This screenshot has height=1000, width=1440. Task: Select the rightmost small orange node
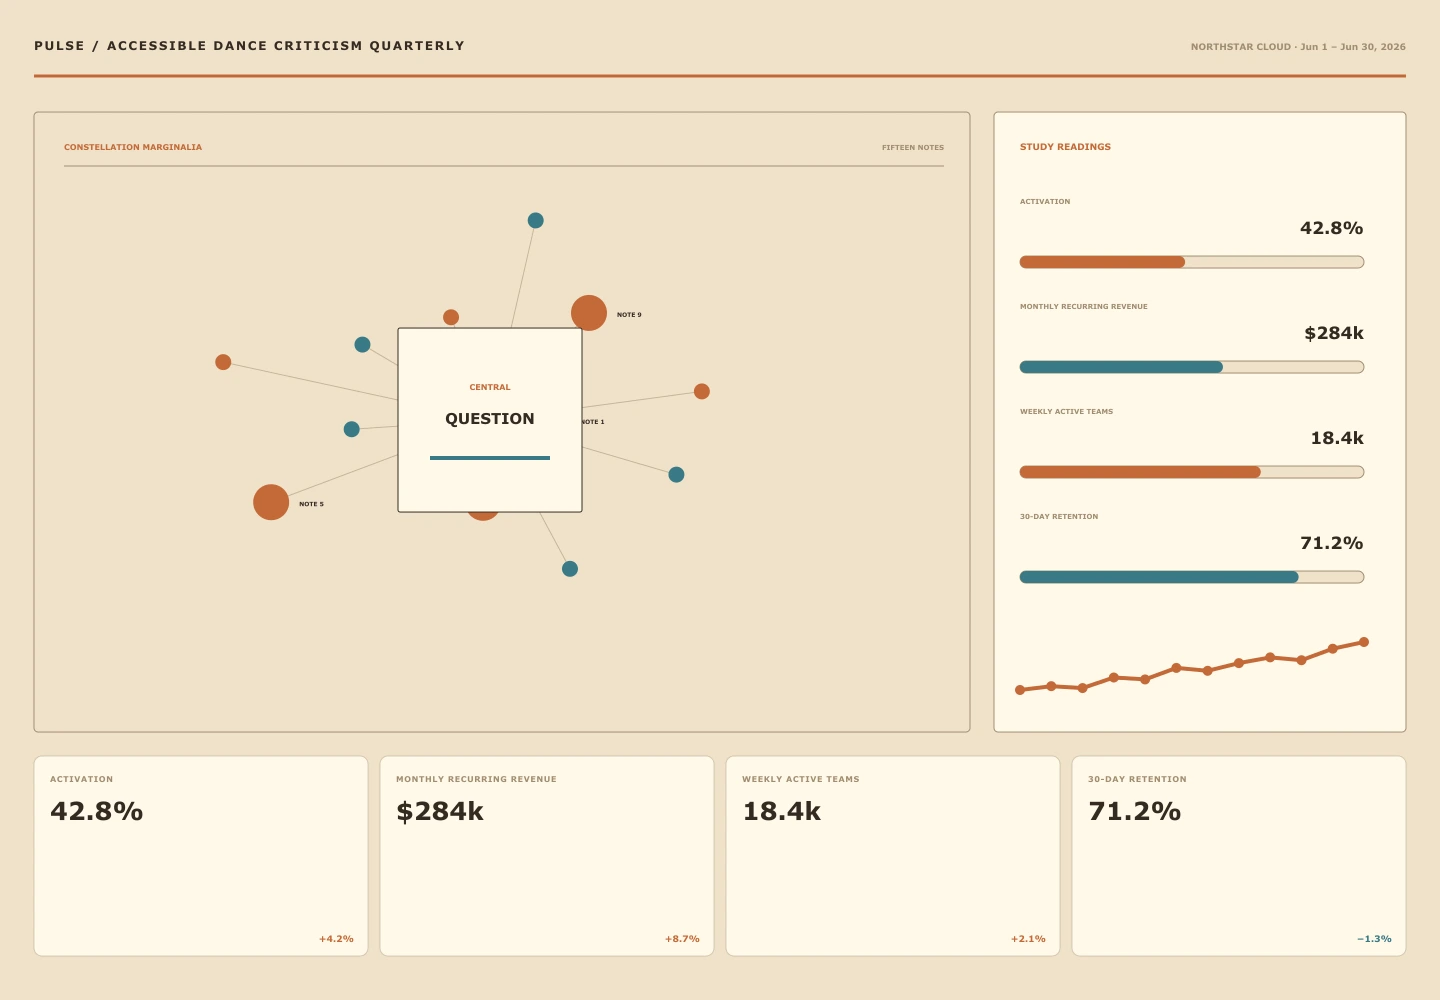point(702,391)
